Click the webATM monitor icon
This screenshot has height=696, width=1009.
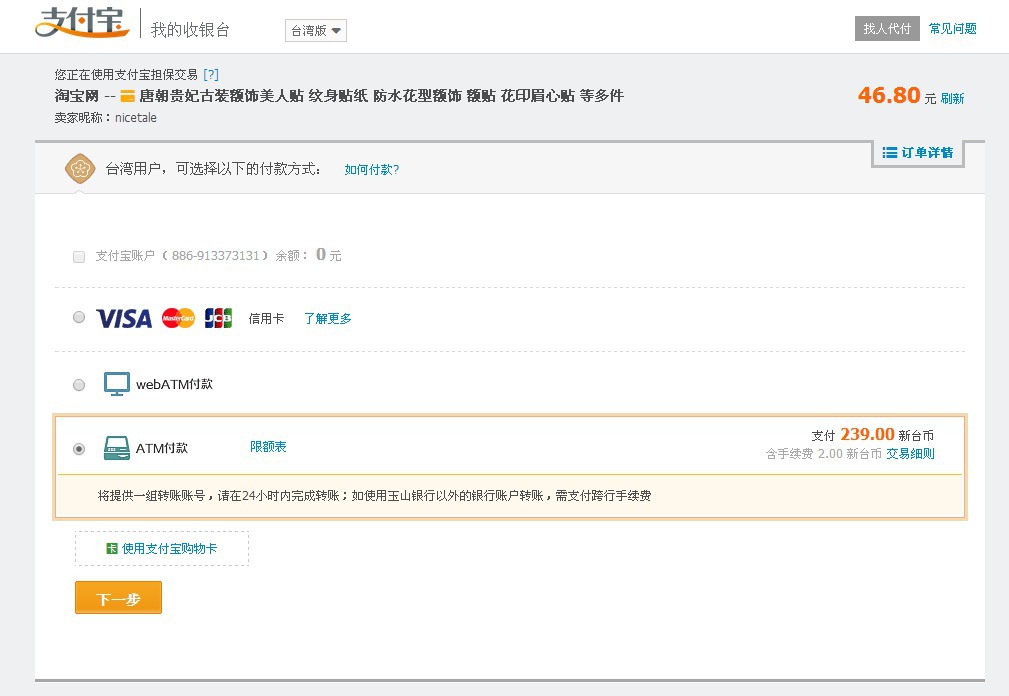point(116,384)
